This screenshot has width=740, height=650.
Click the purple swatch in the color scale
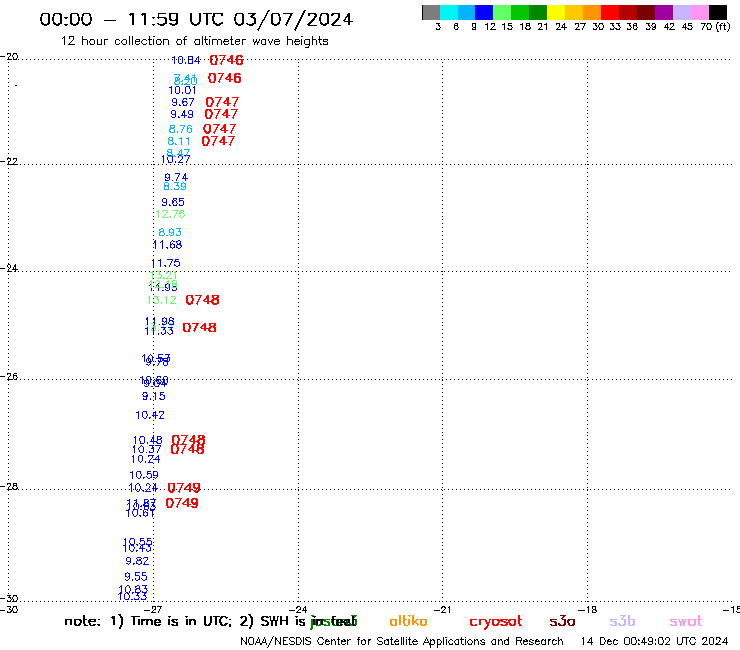664,12
